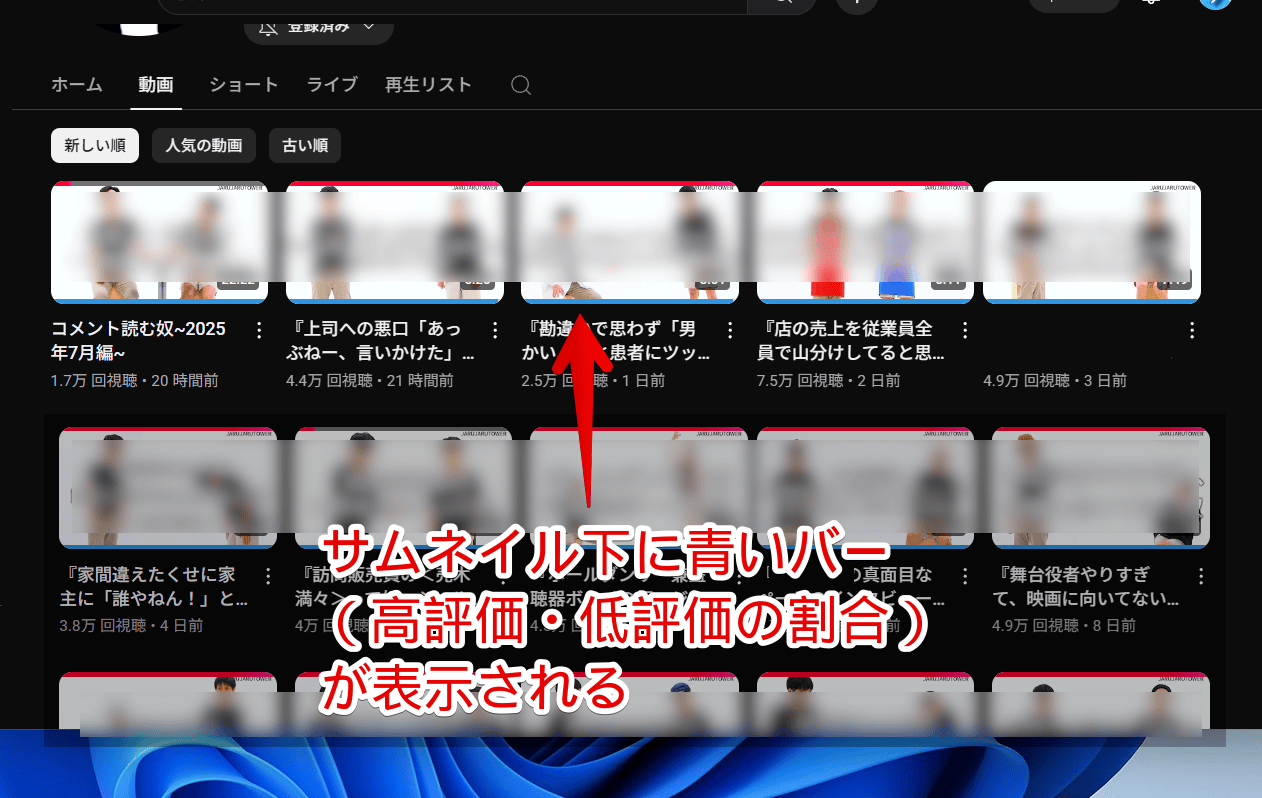Switch to the ショート tab

point(244,85)
